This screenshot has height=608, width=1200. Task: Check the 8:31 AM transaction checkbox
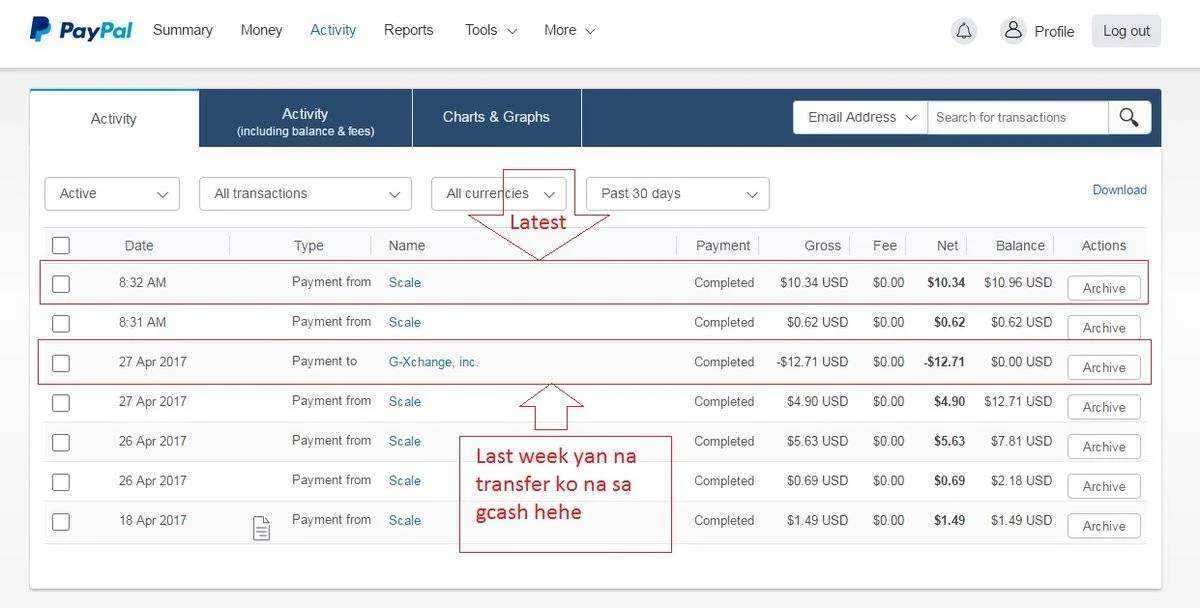coord(61,323)
